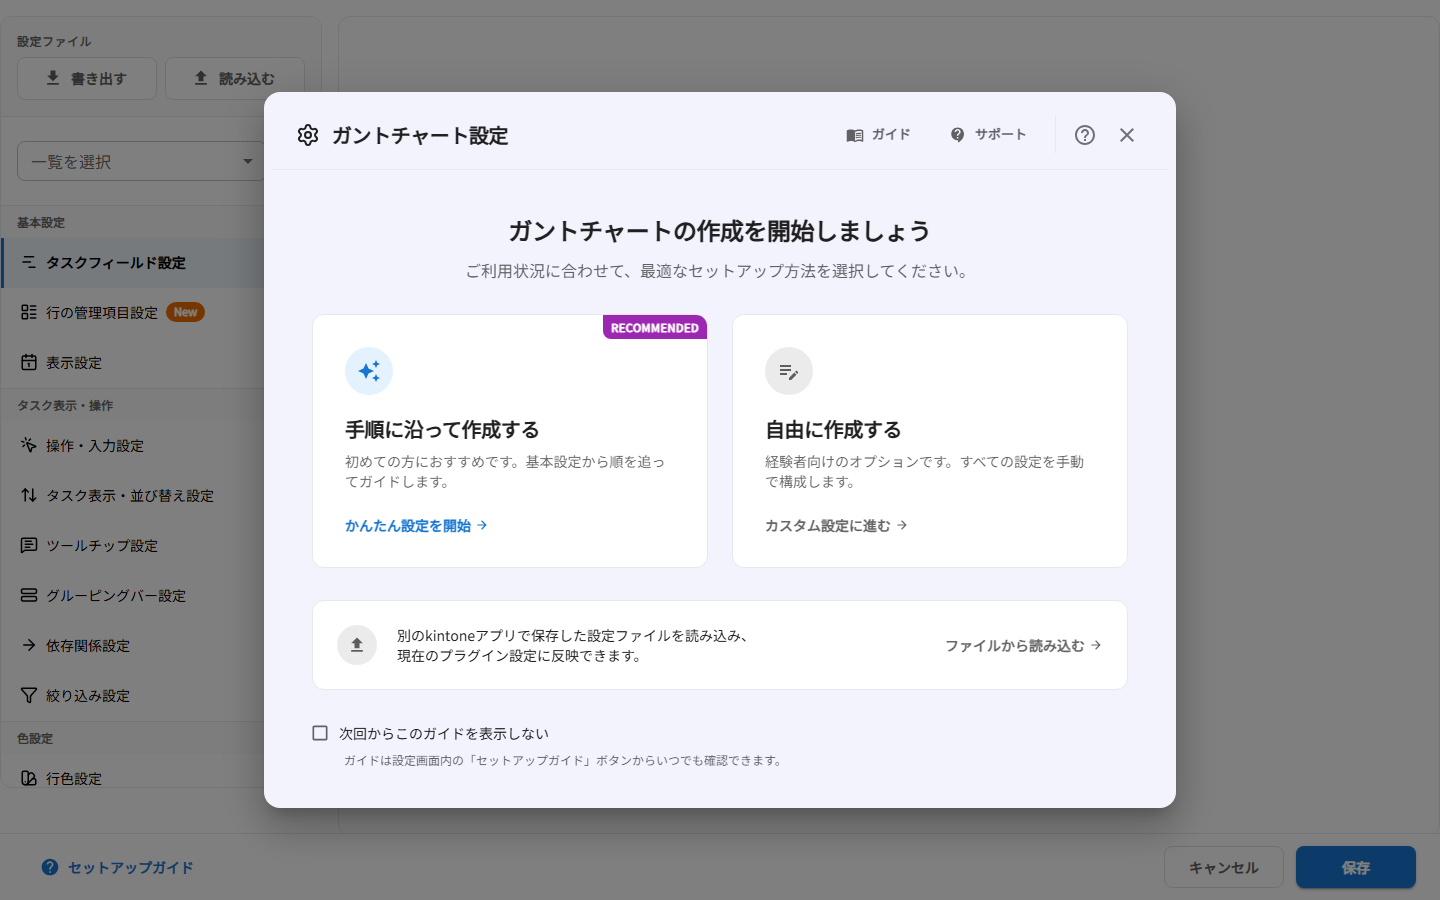Screen dimensions: 1440x900
Task: Click the circled question mark help icon
Action: click(x=1085, y=135)
